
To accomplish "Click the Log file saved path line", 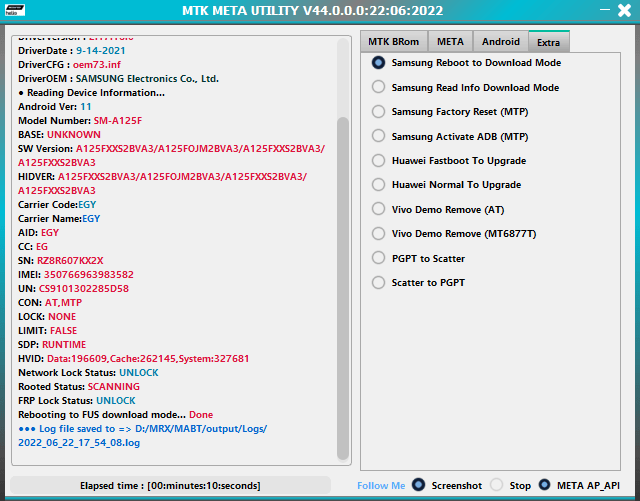I will (142, 429).
